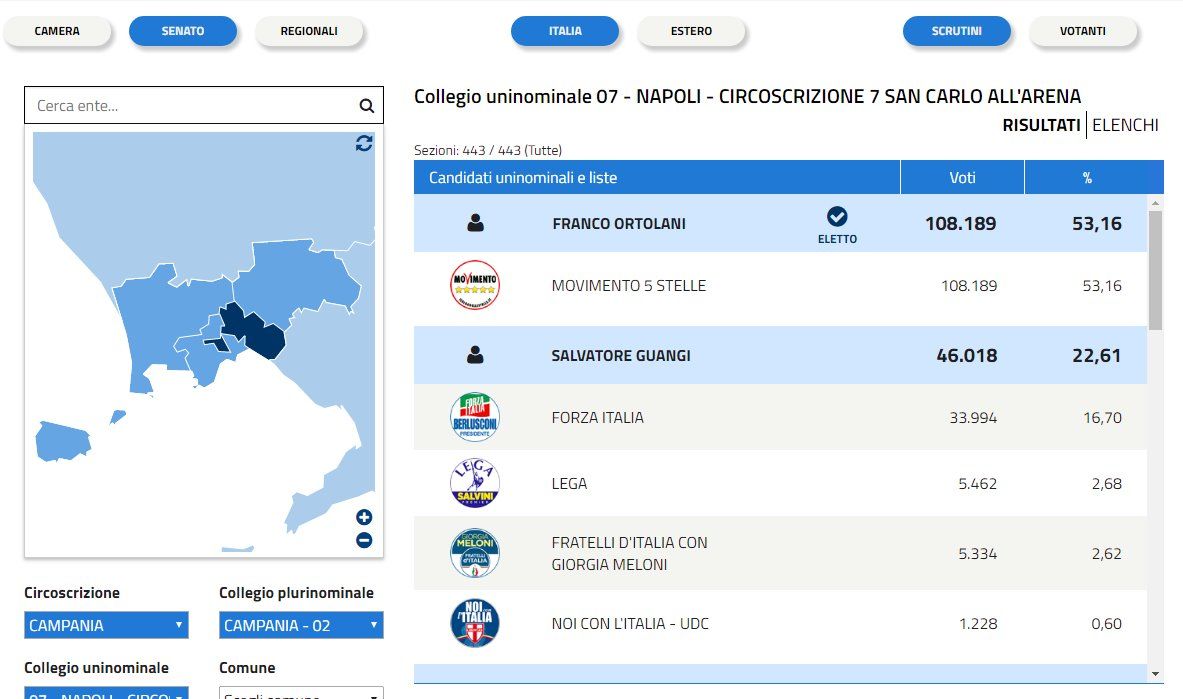Expand the Collegio plurinominale dropdown
Viewport: 1183px width, 699px height.
[300, 626]
